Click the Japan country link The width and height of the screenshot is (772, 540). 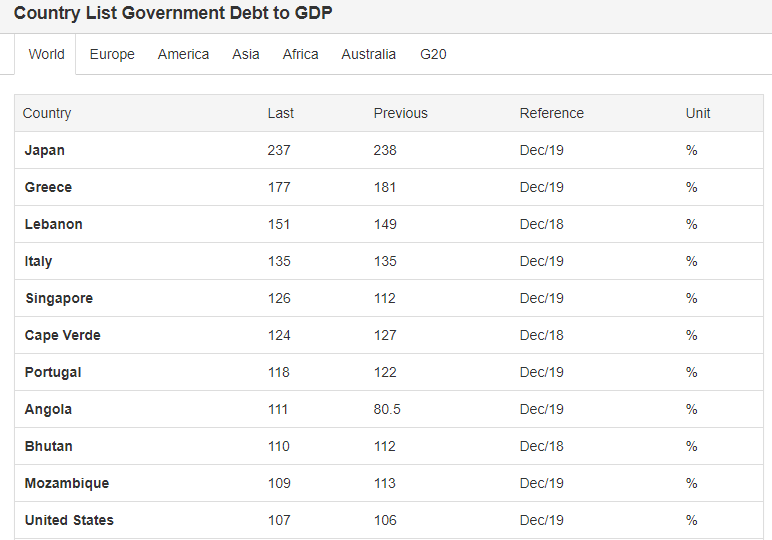tap(45, 150)
